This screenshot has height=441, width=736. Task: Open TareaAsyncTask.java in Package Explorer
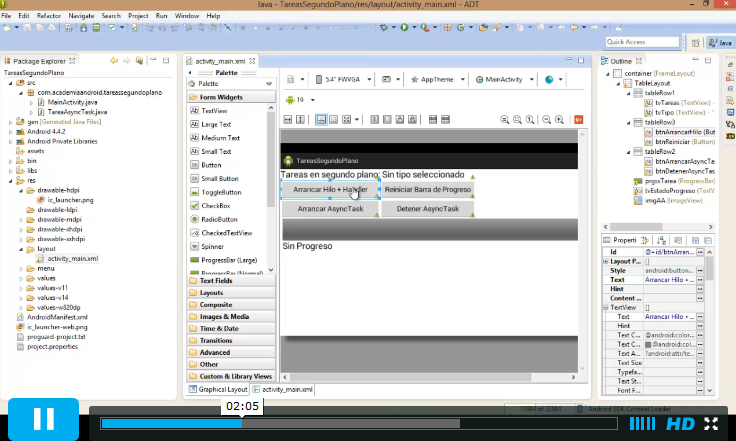coord(77,112)
